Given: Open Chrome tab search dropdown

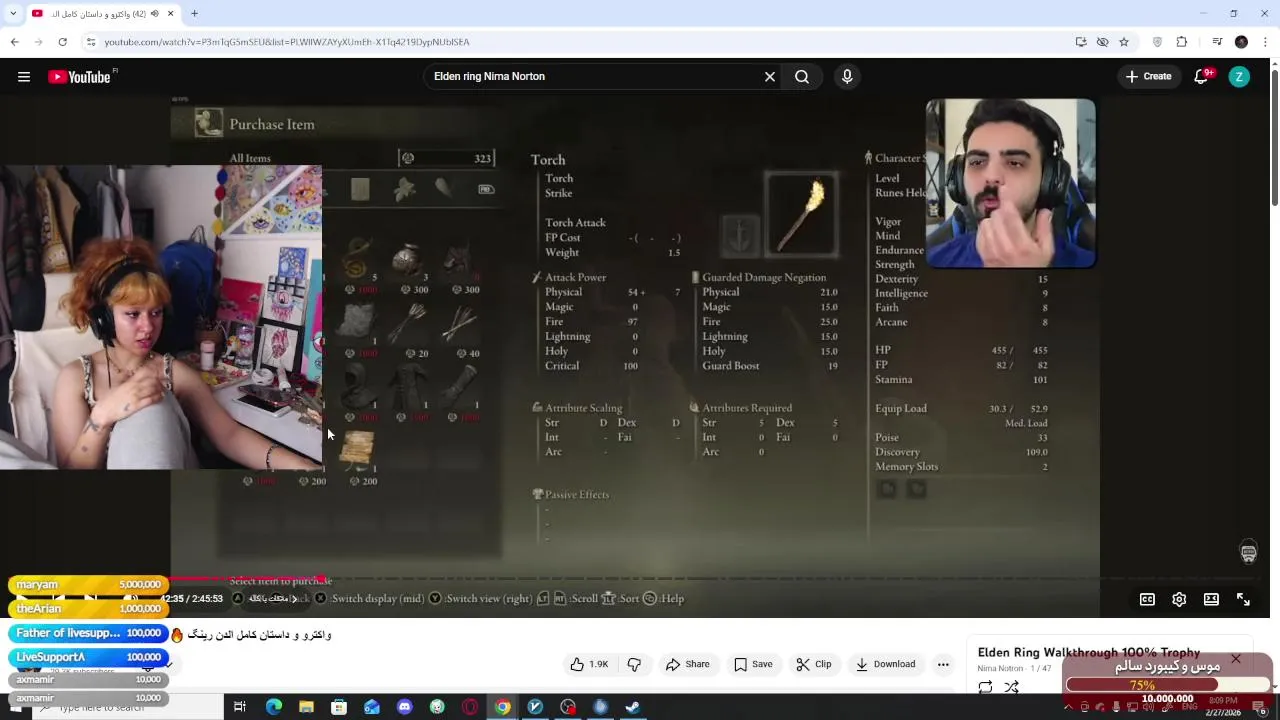Looking at the screenshot, I should [13, 14].
